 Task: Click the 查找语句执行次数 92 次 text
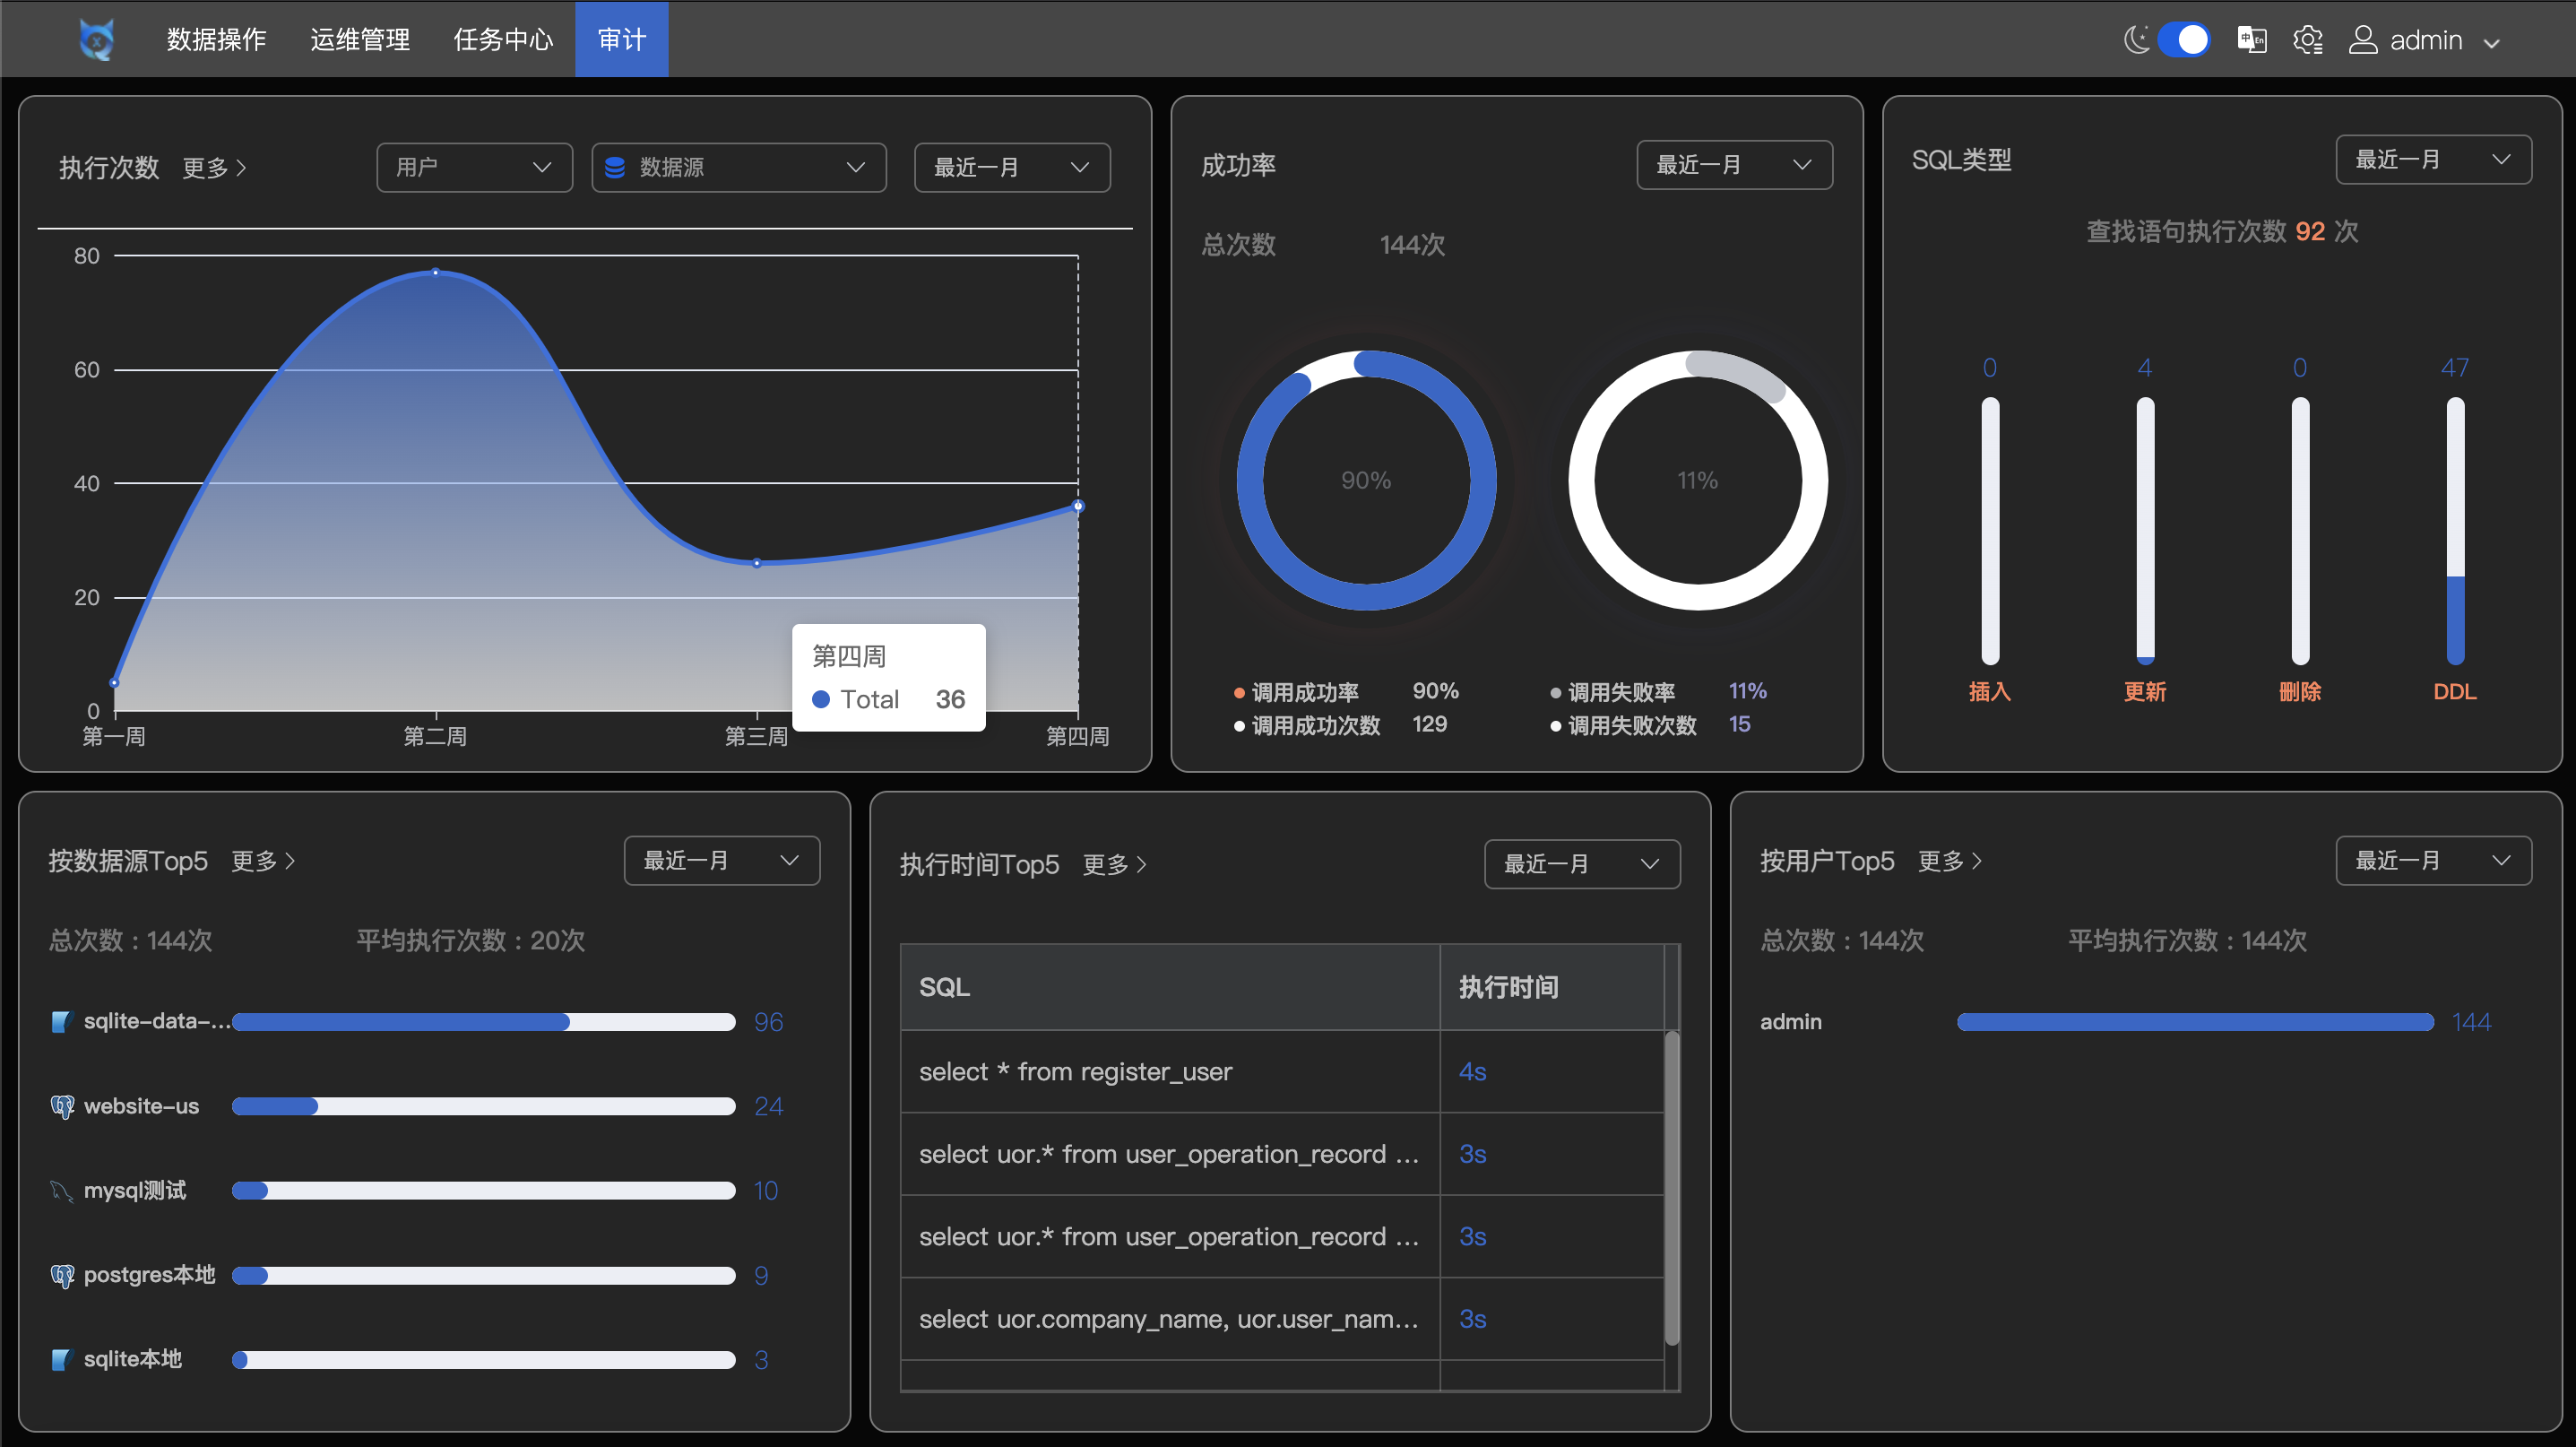click(x=2222, y=231)
